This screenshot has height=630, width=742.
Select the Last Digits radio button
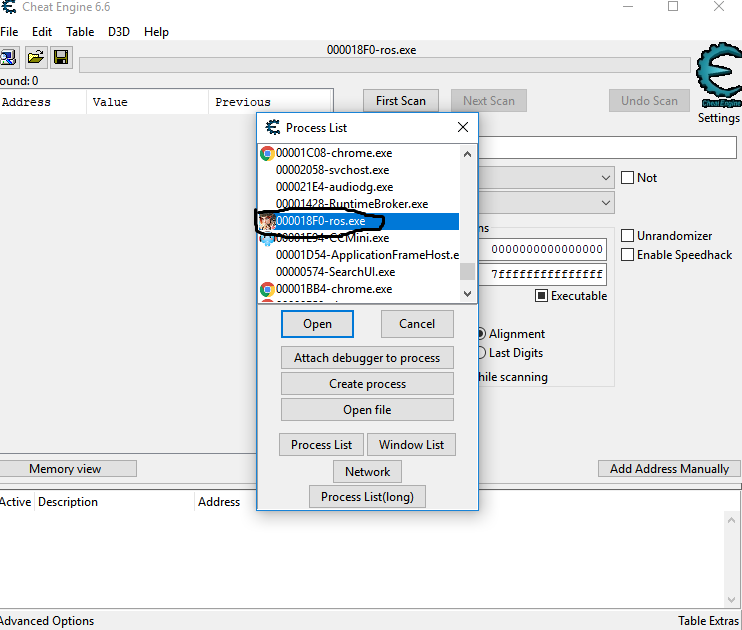tap(480, 353)
